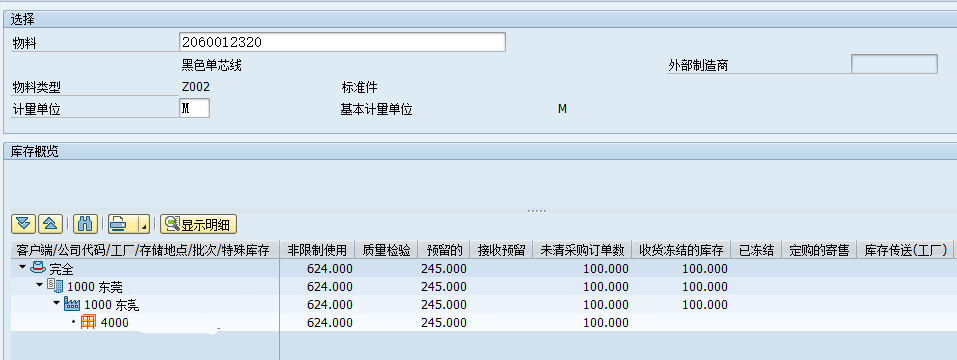
Task: Open the print options dropdown arrow
Action: 144,224
